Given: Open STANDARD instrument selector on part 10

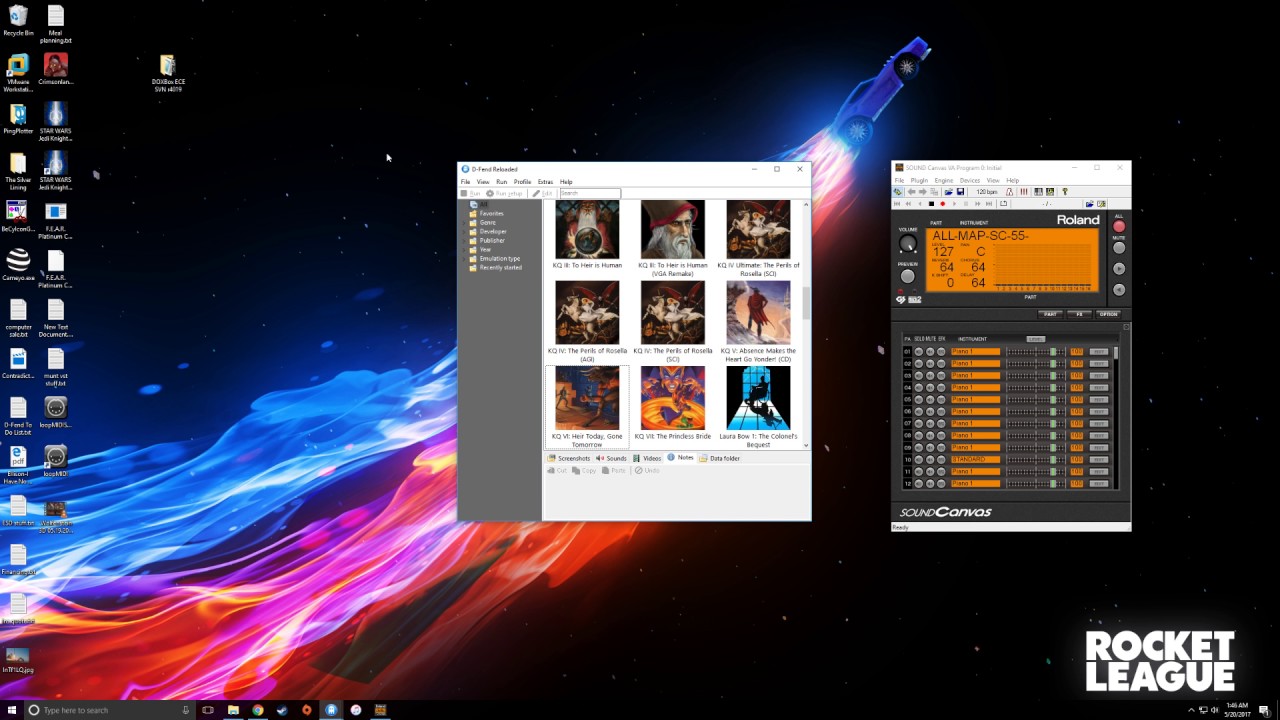Looking at the screenshot, I should tap(976, 460).
